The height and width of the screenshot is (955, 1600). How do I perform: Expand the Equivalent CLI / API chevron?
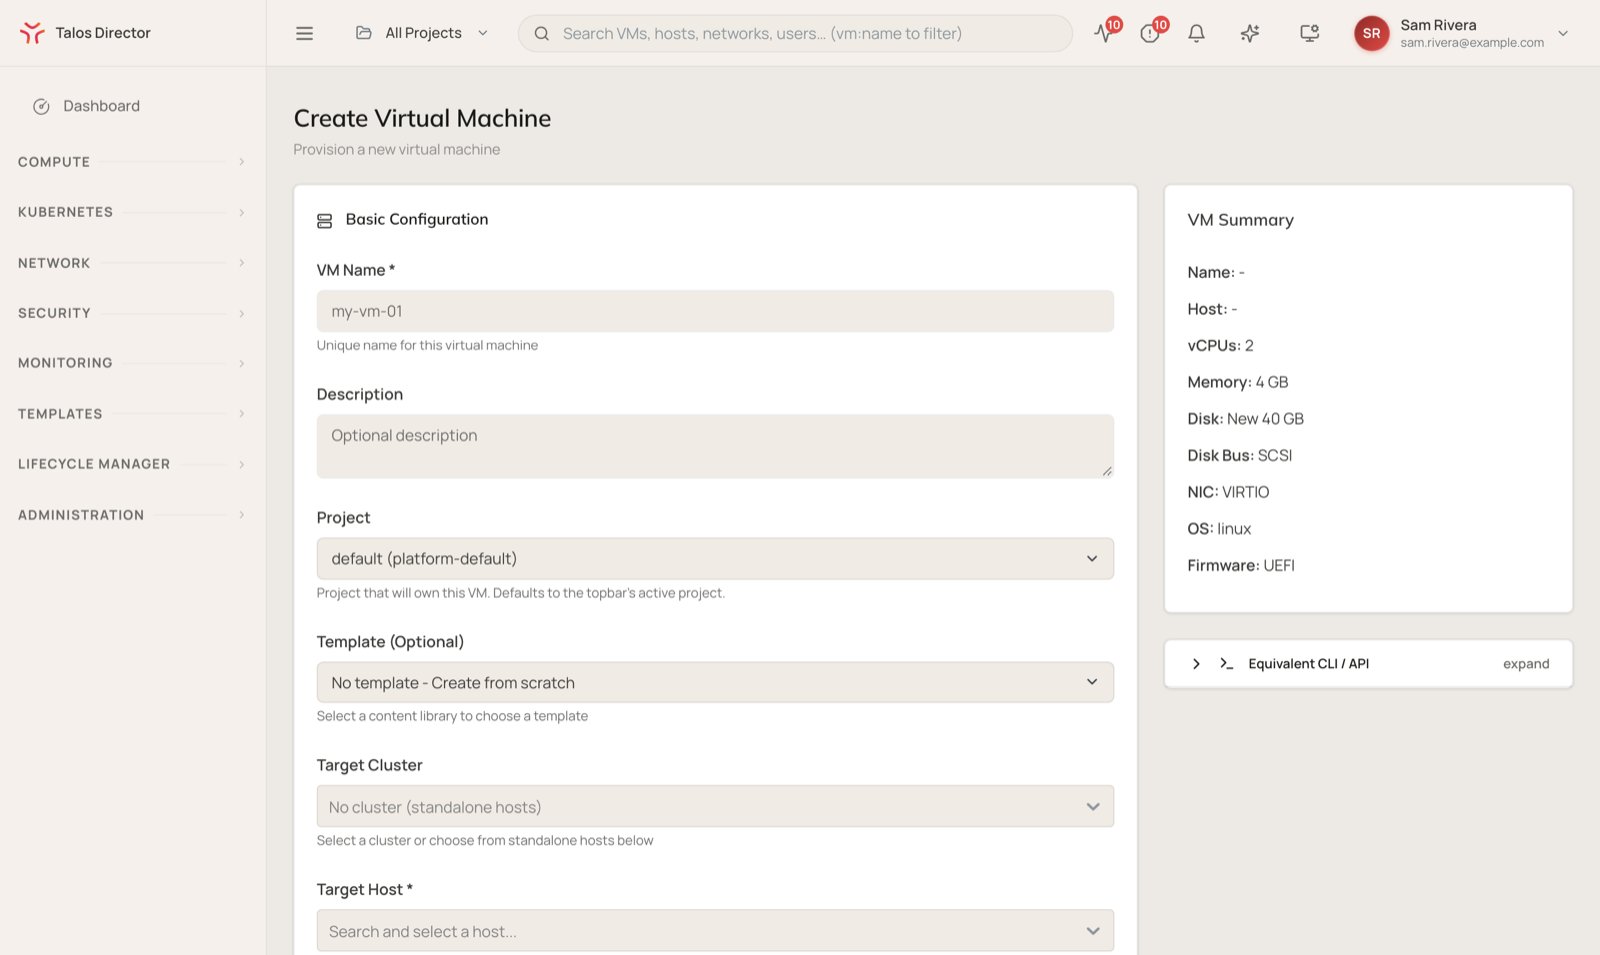point(1196,664)
